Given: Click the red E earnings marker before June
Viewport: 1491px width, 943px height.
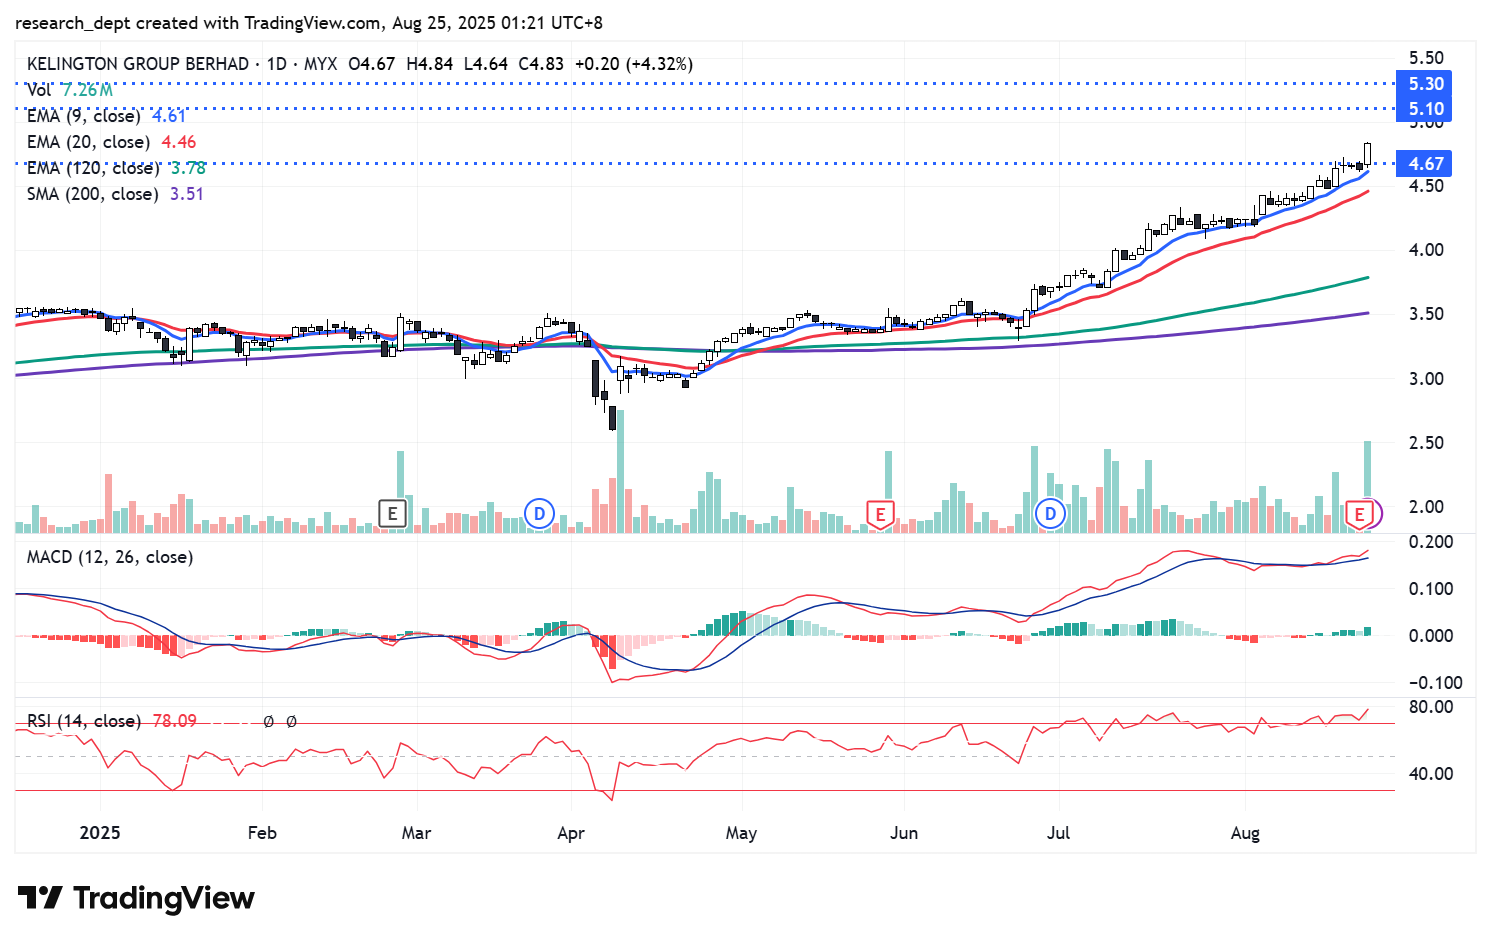Looking at the screenshot, I should [x=880, y=515].
